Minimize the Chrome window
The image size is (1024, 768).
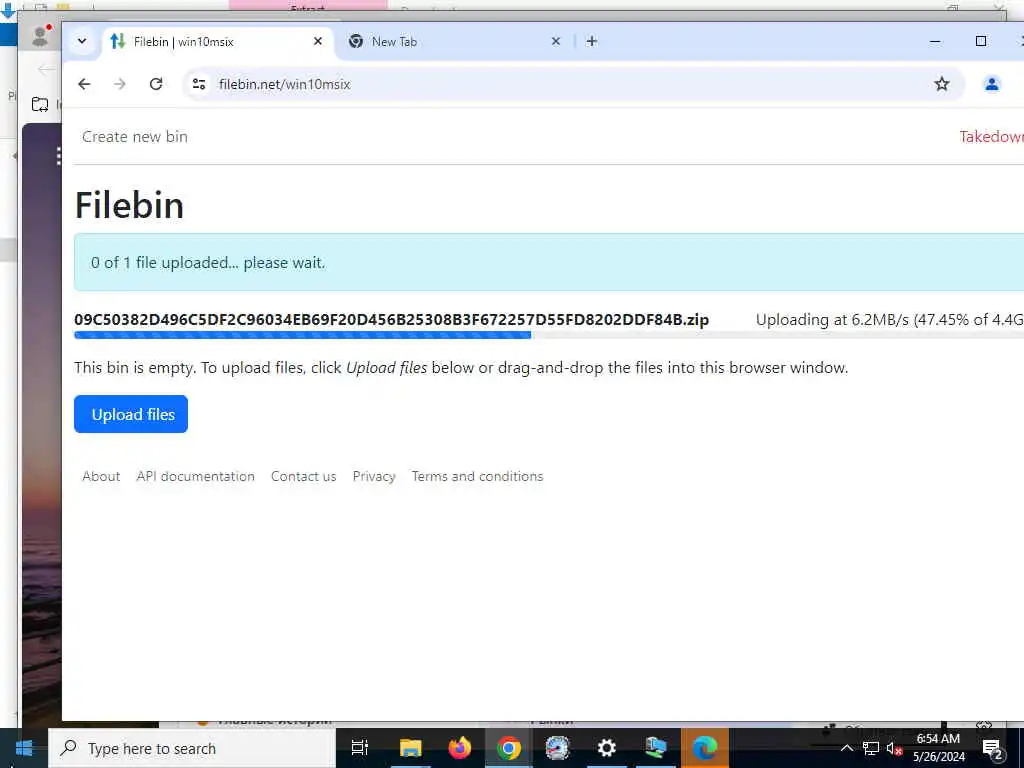click(x=935, y=41)
